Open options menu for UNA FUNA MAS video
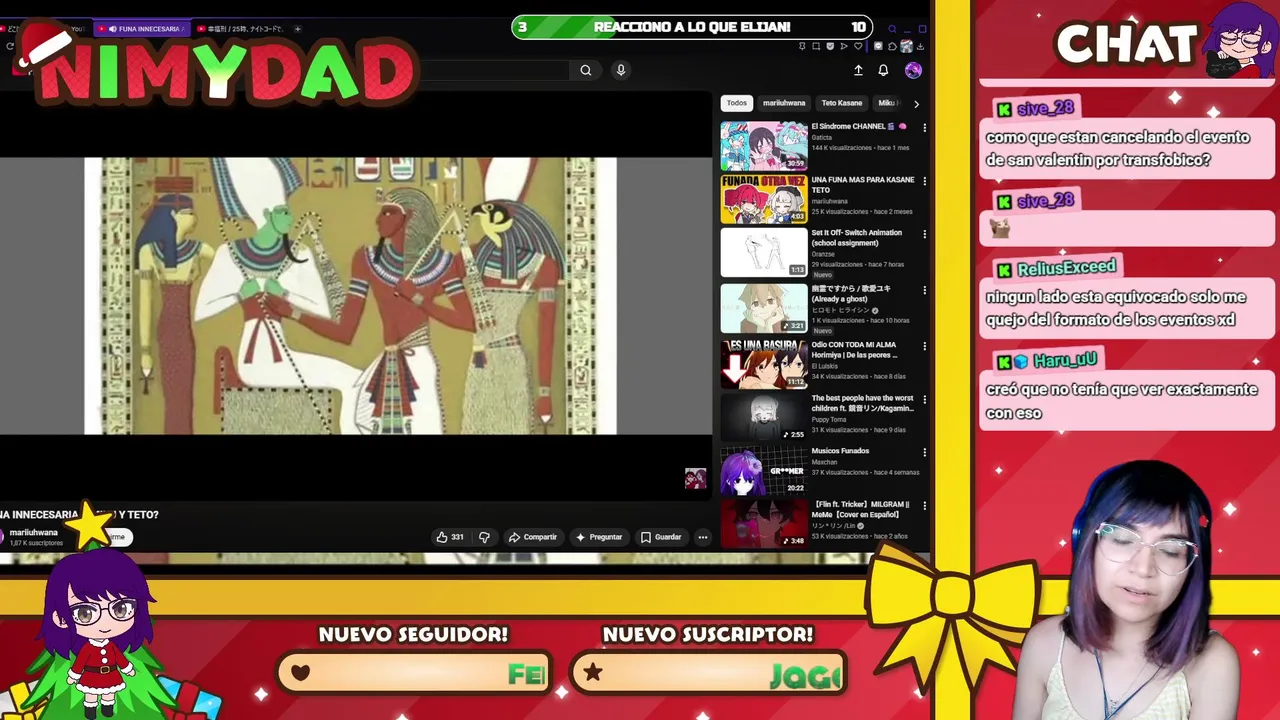1280x720 pixels. pyautogui.click(x=924, y=181)
